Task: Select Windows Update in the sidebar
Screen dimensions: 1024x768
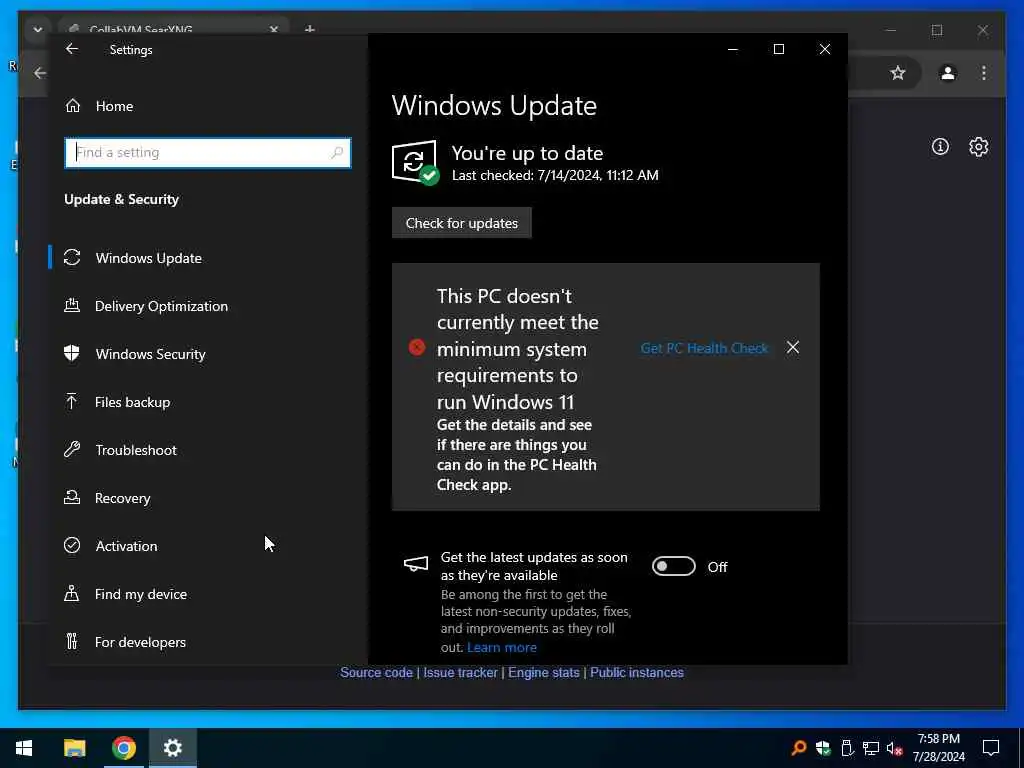Action: [x=148, y=258]
